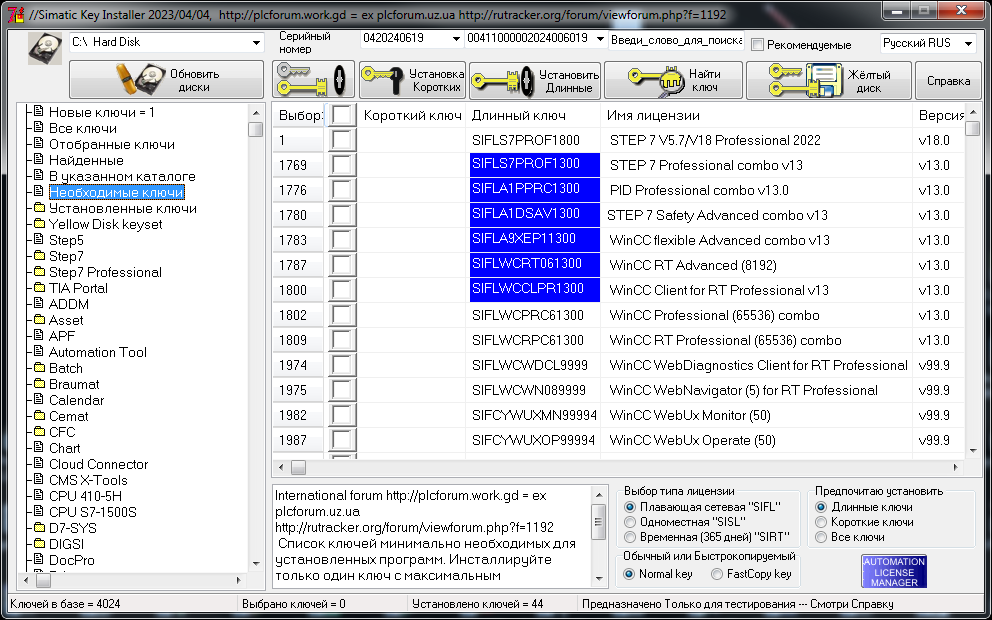Click document icon beside Cloud Connector
This screenshot has width=992, height=620.
tap(39, 463)
